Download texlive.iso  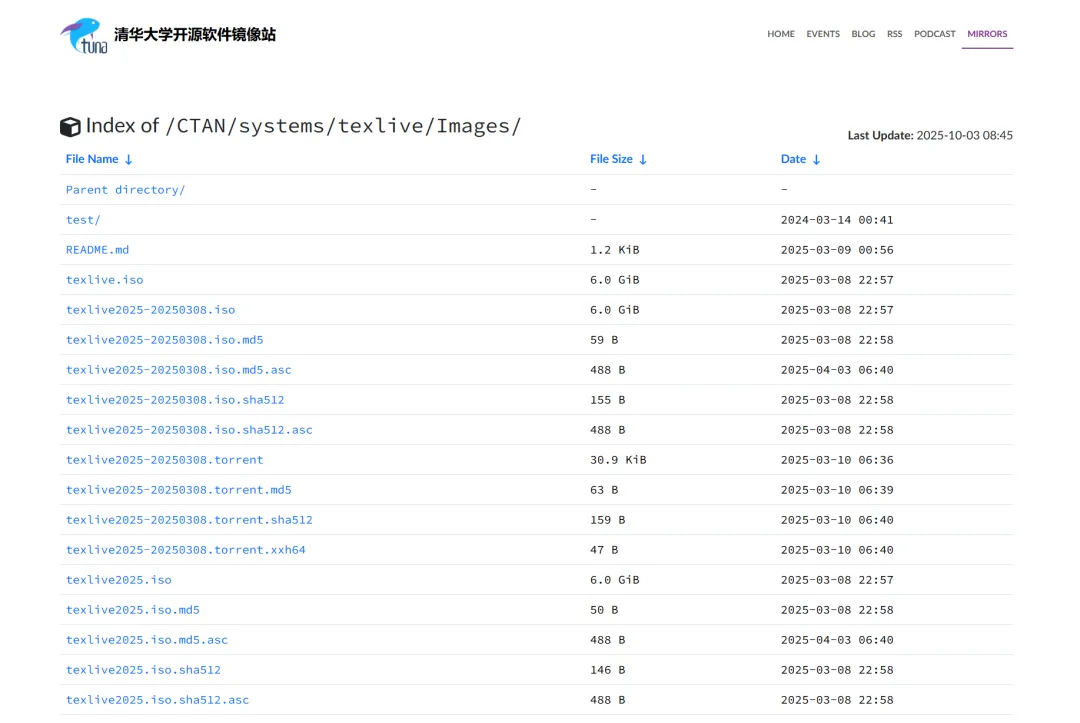tap(105, 280)
